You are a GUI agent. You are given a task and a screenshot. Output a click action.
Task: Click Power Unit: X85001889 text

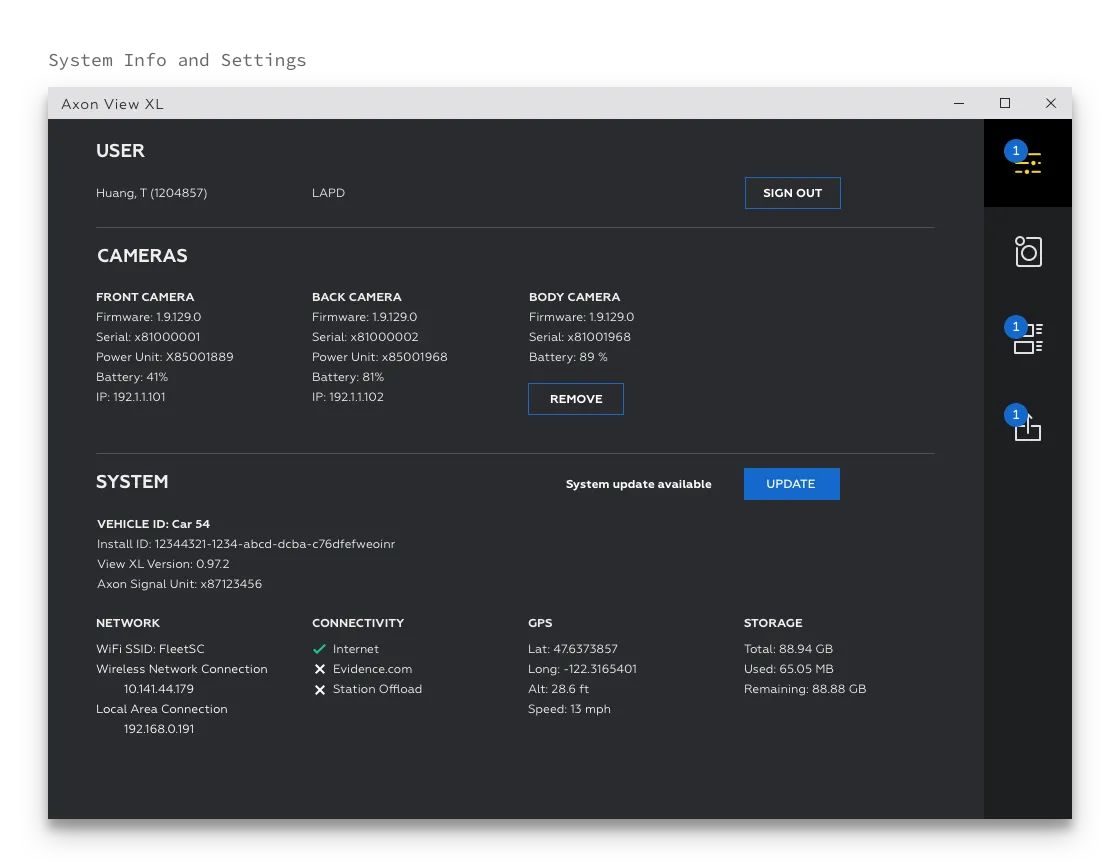(x=164, y=356)
